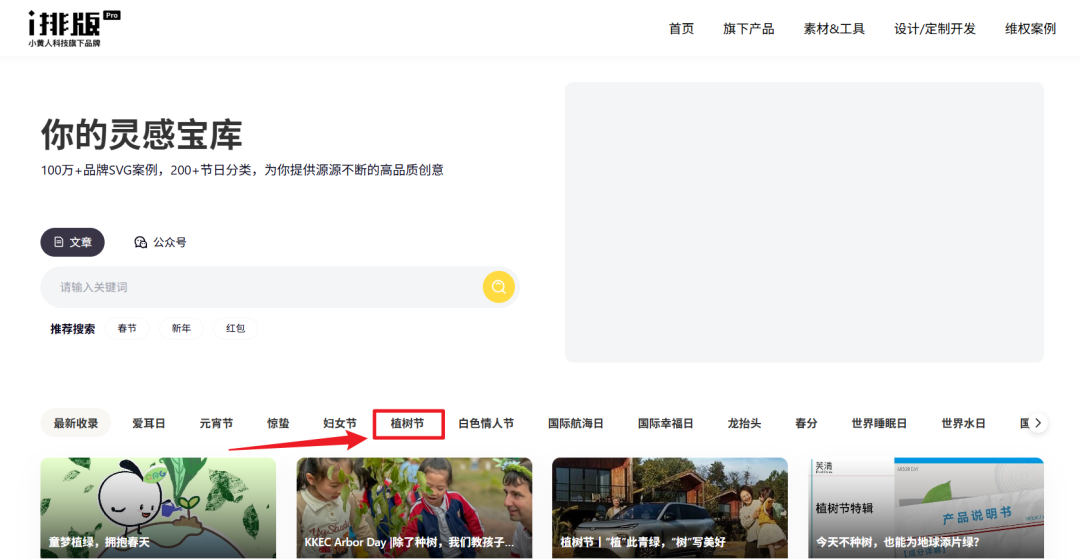Choose recommended search tag 红包
This screenshot has width=1080, height=559.
[236, 329]
